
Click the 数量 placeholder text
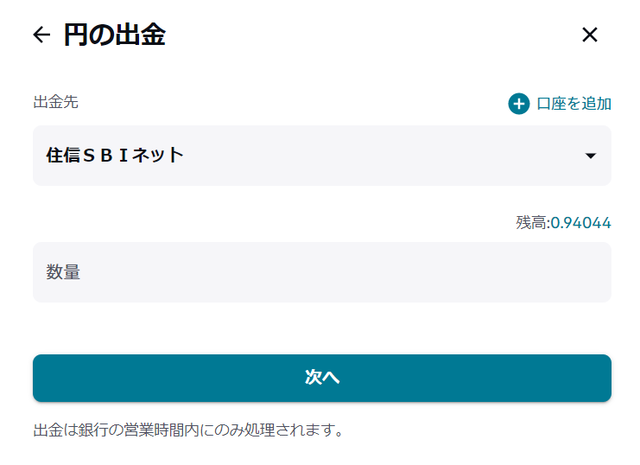pyautogui.click(x=63, y=272)
